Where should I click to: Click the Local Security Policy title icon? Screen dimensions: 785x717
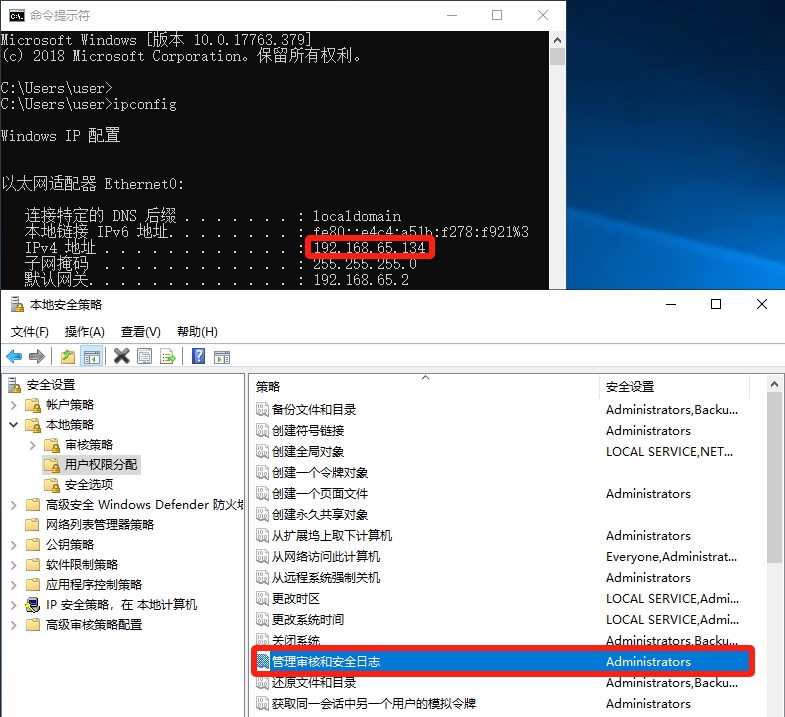pyautogui.click(x=18, y=304)
